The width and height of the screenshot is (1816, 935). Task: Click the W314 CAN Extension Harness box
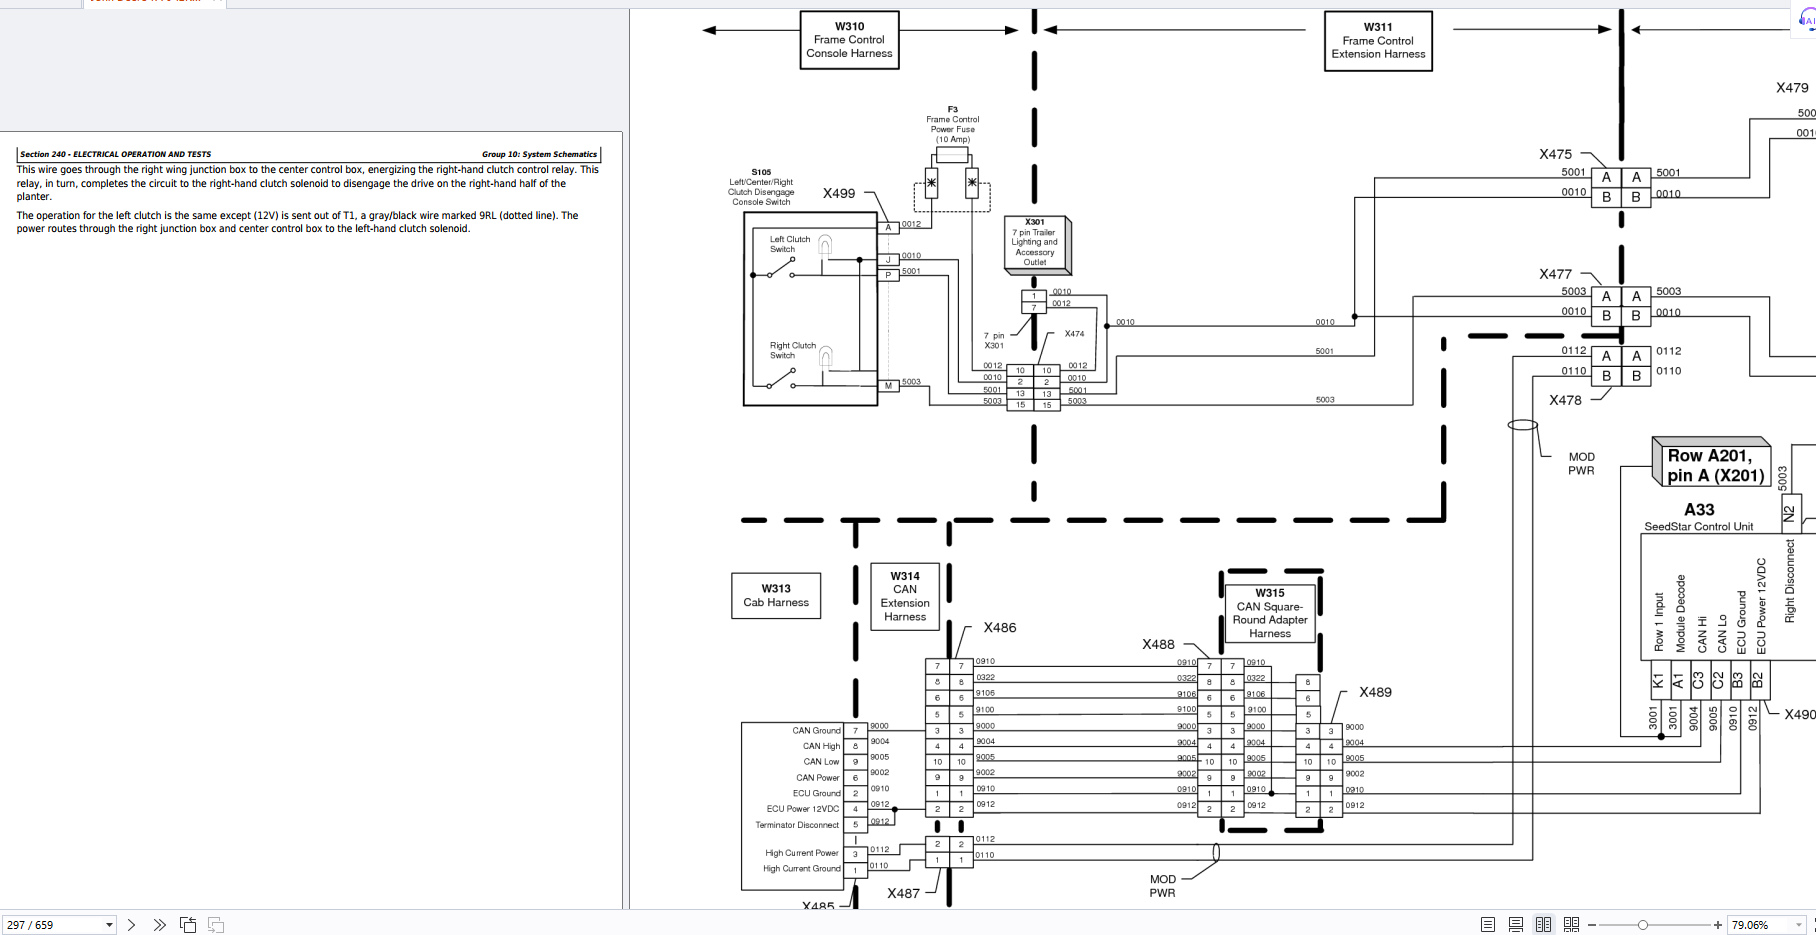click(905, 596)
